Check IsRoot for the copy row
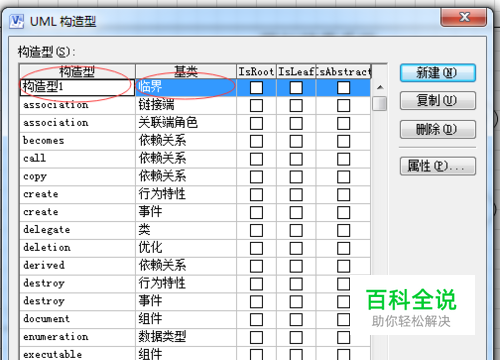 click(x=256, y=177)
